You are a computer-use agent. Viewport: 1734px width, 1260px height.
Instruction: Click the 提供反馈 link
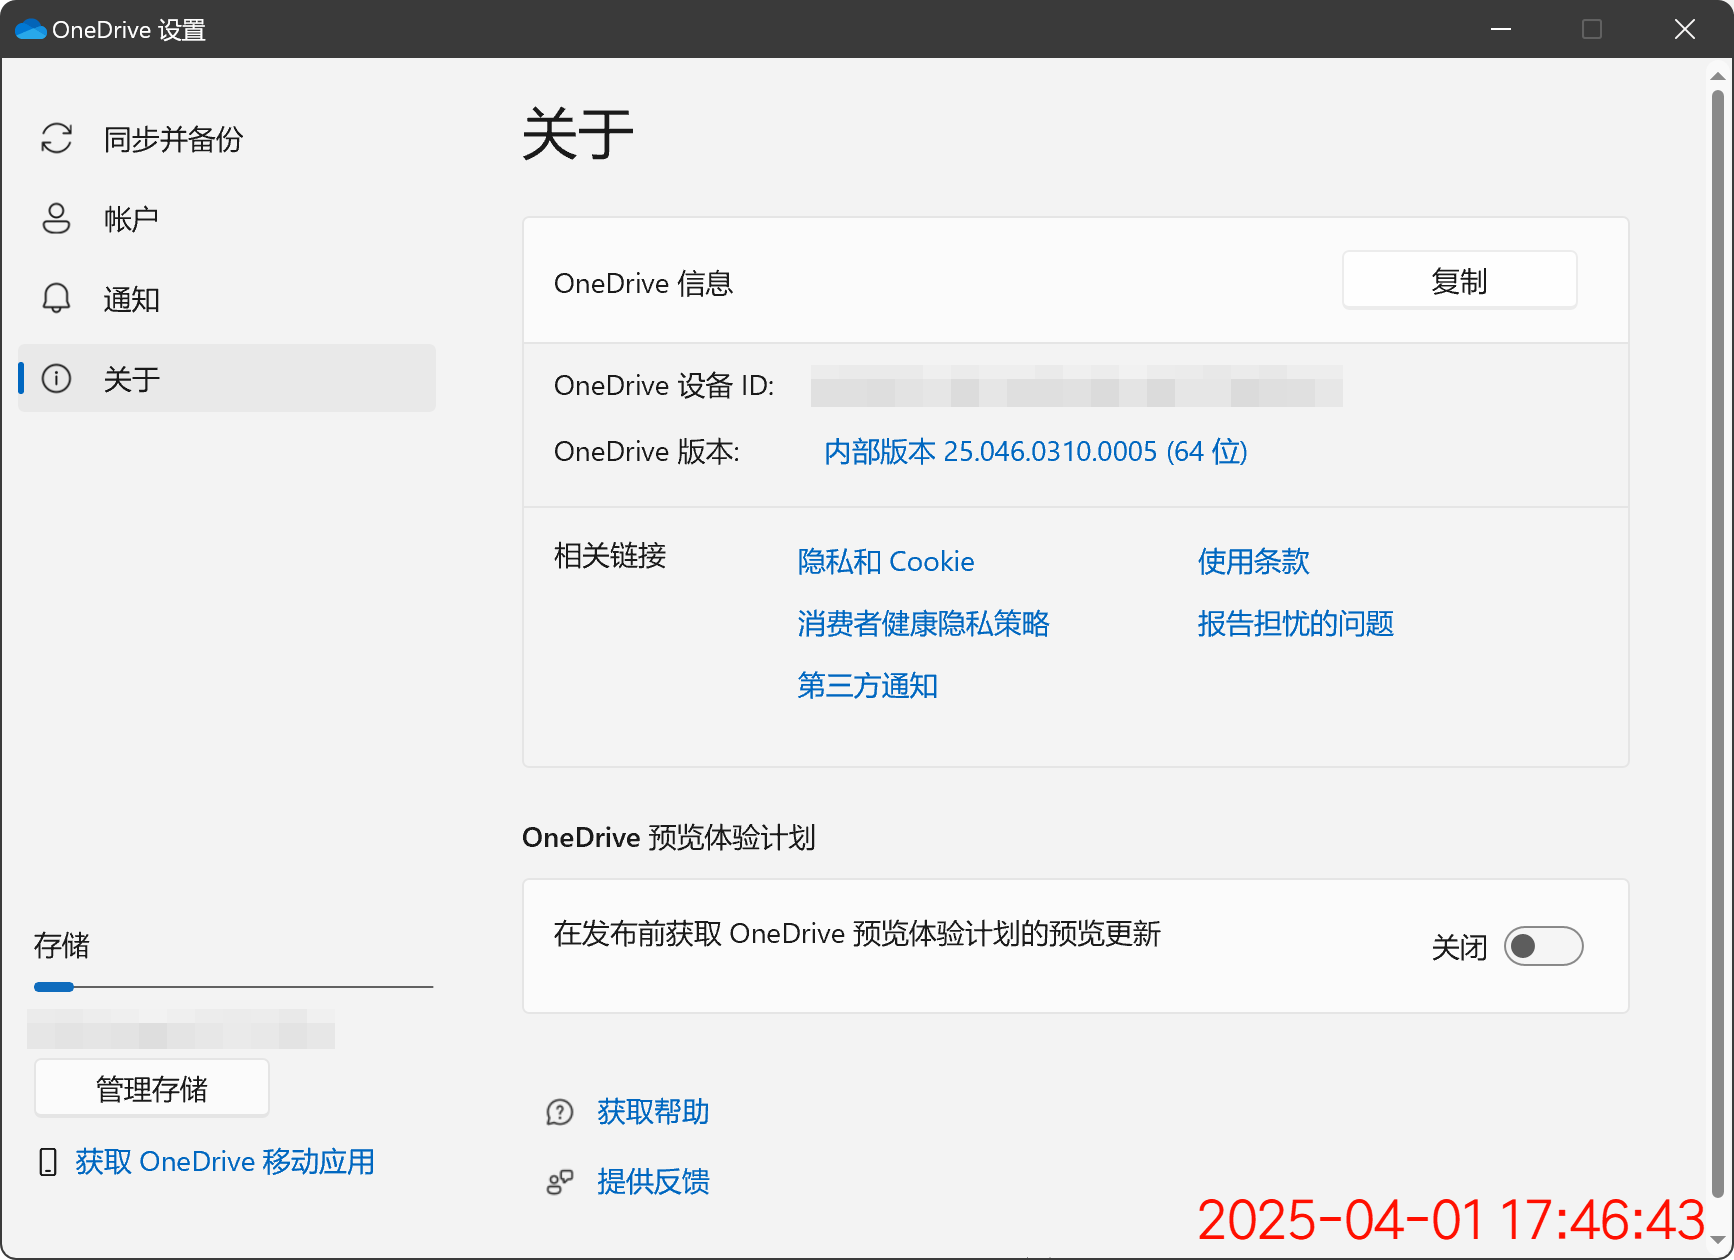[x=653, y=1182]
